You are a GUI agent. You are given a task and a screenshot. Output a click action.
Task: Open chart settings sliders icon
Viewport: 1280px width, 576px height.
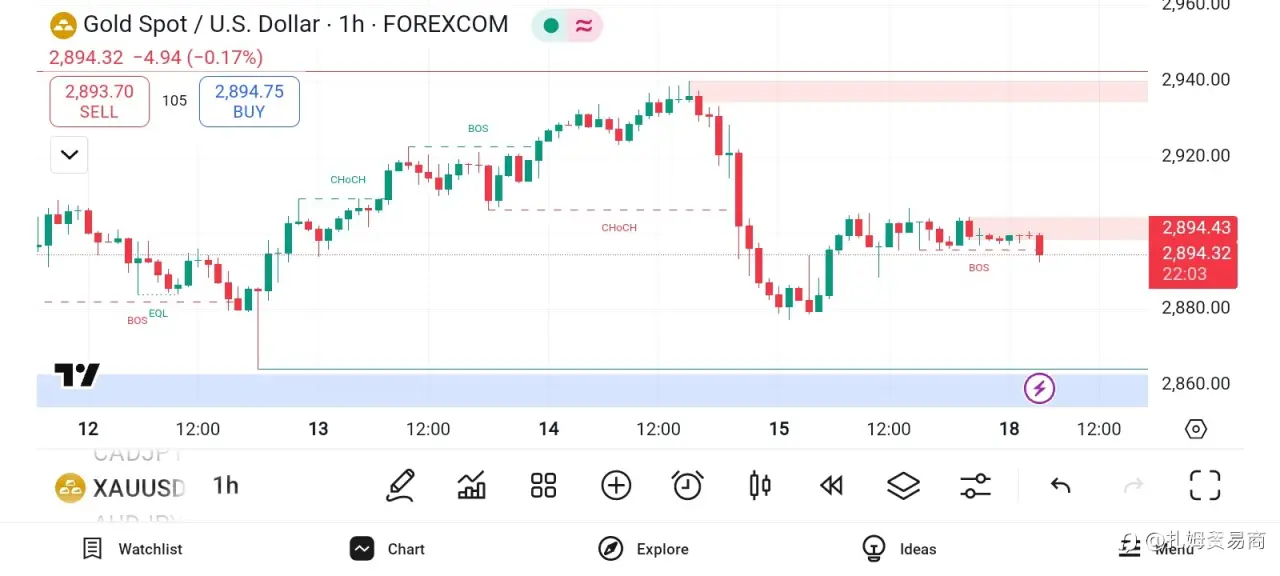[x=975, y=486]
